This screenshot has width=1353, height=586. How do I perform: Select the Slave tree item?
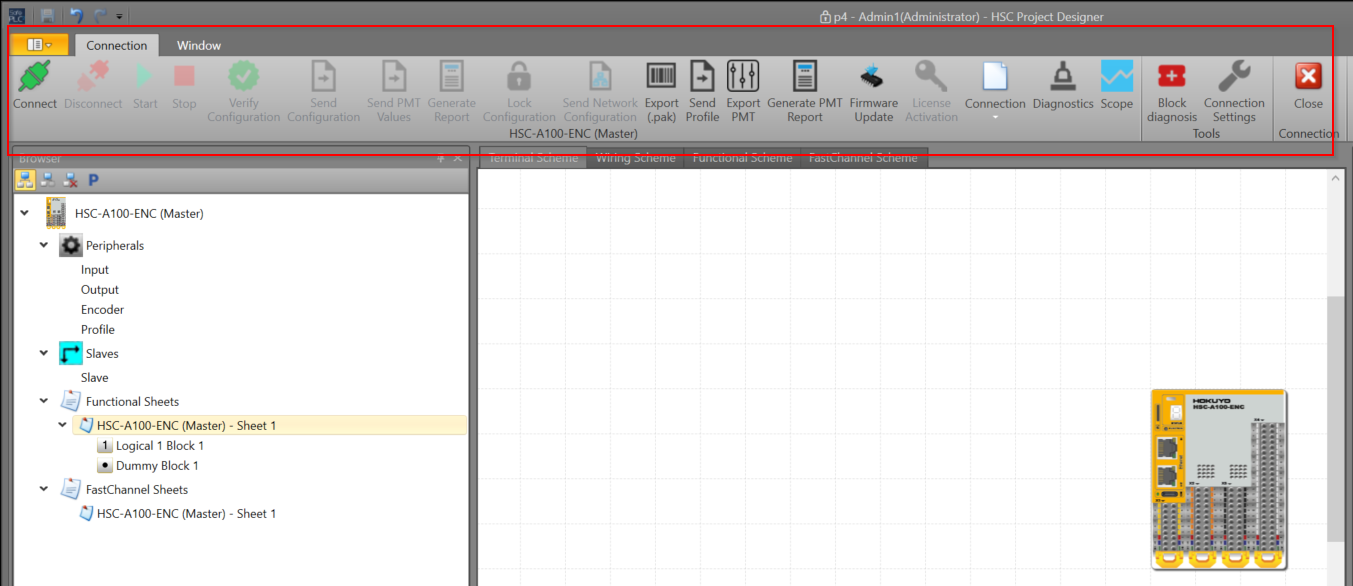coord(95,377)
